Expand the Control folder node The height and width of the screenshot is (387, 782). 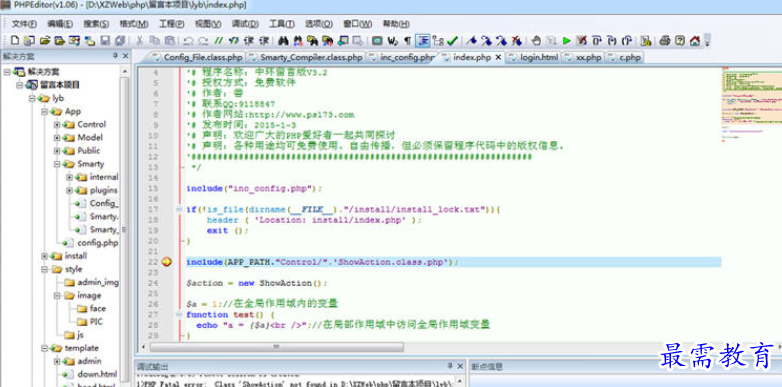click(57, 124)
